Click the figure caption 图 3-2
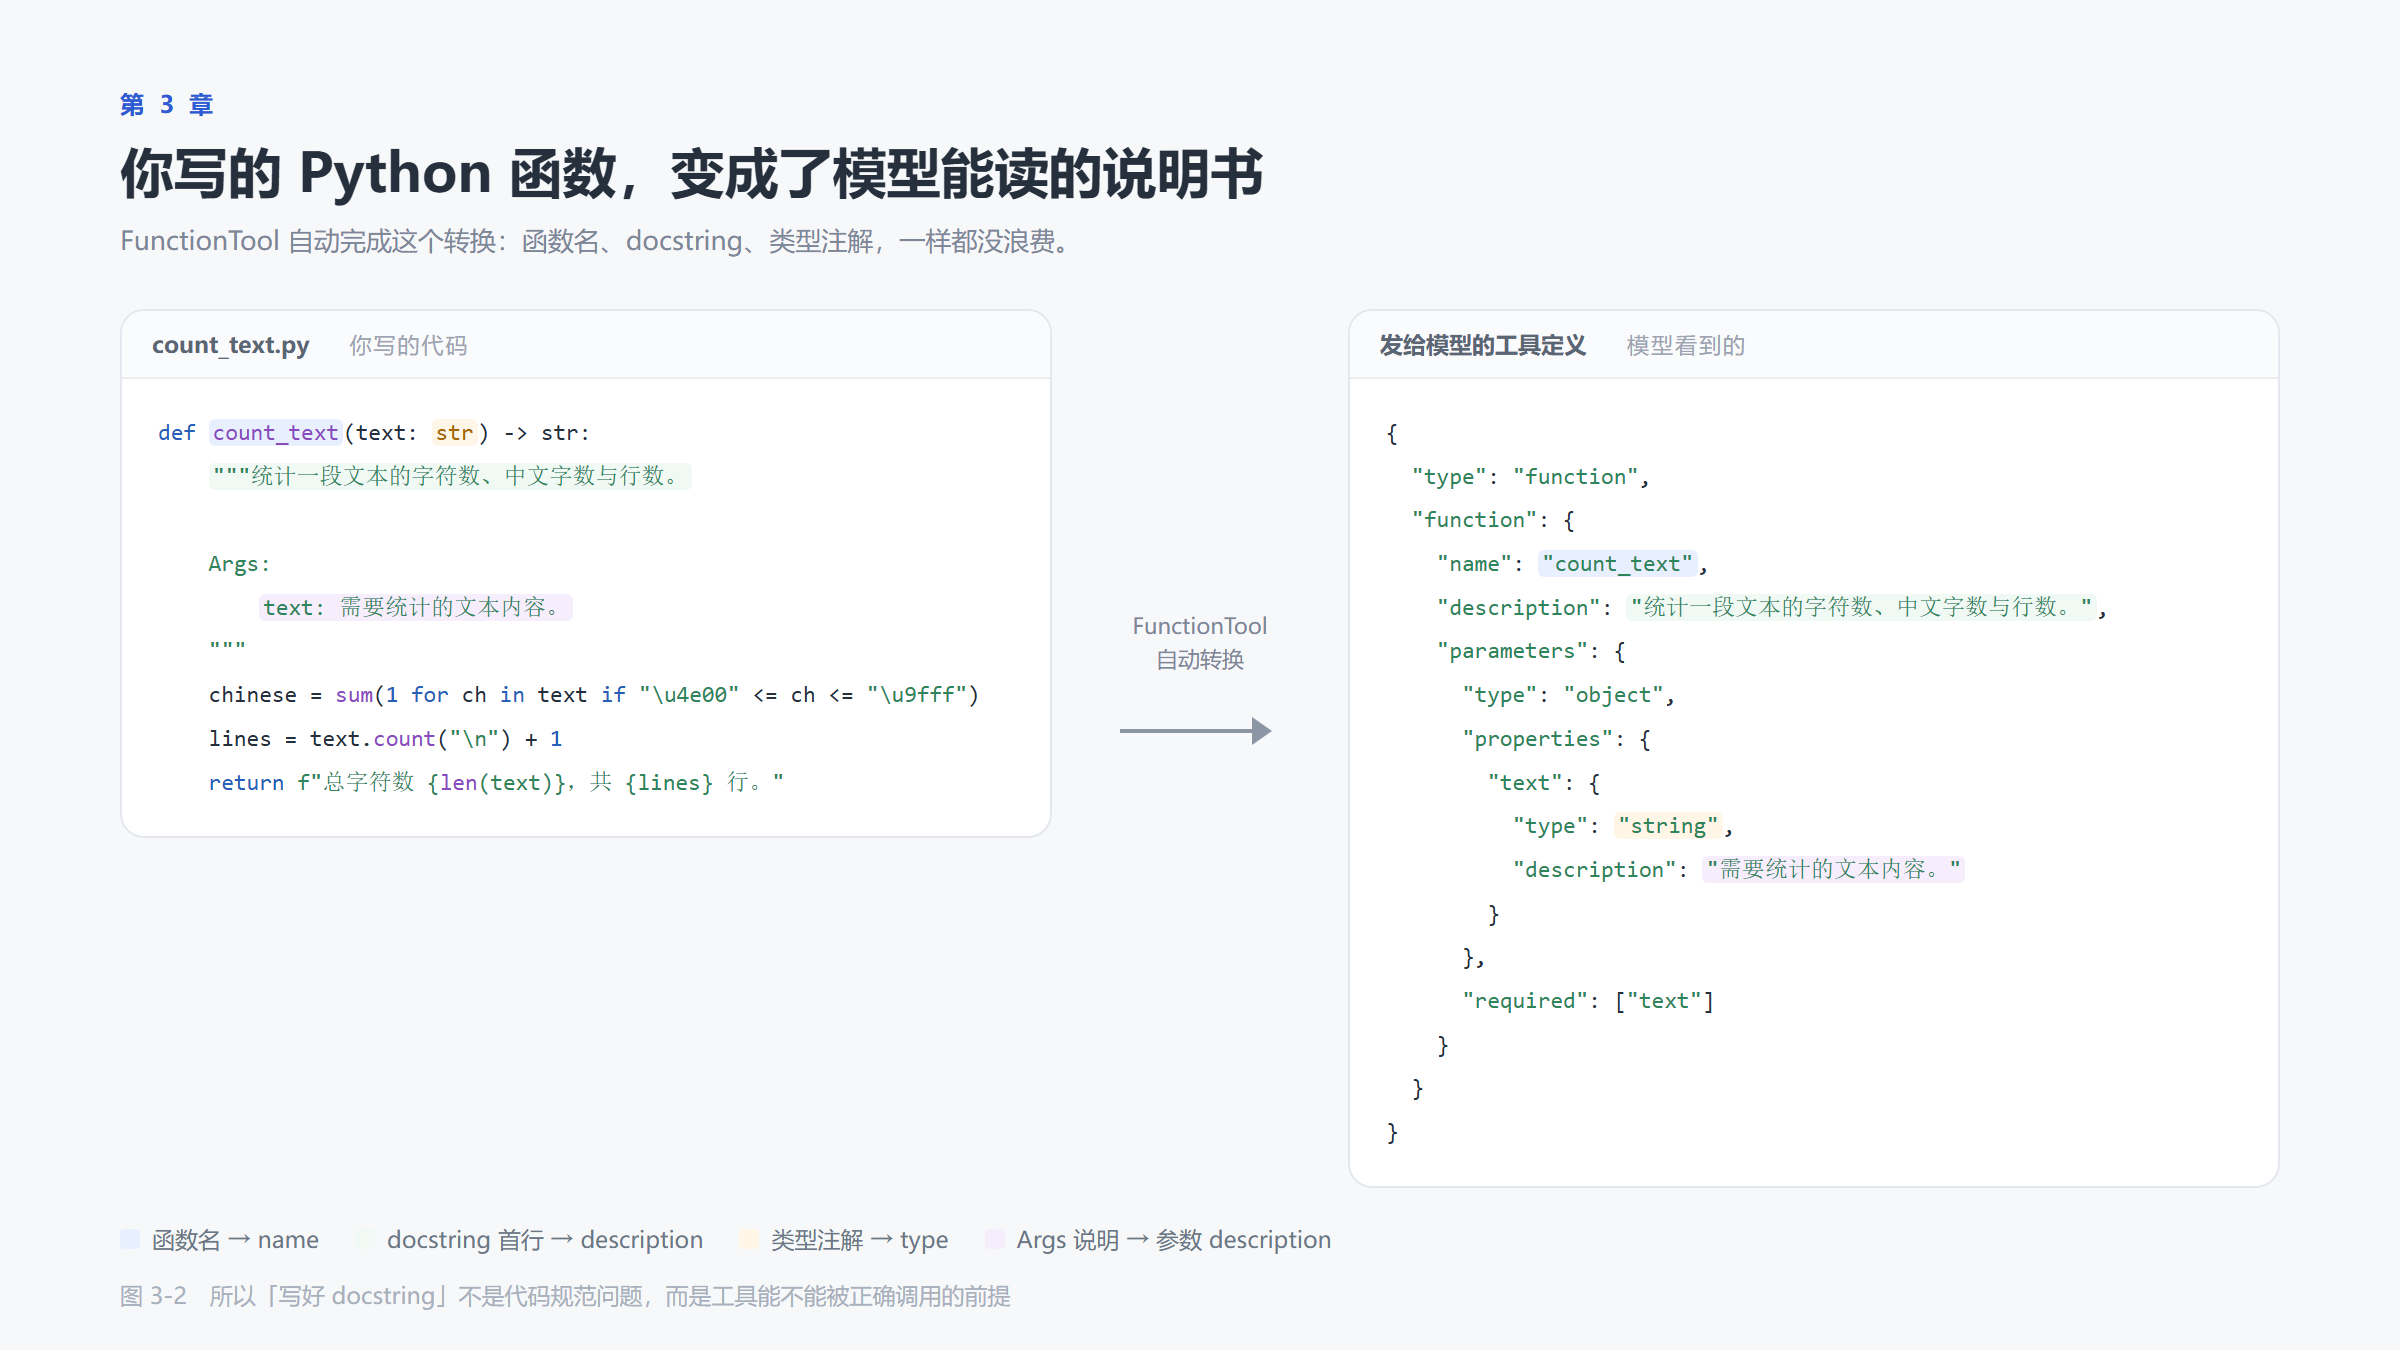The height and width of the screenshot is (1350, 2400). (x=565, y=1296)
